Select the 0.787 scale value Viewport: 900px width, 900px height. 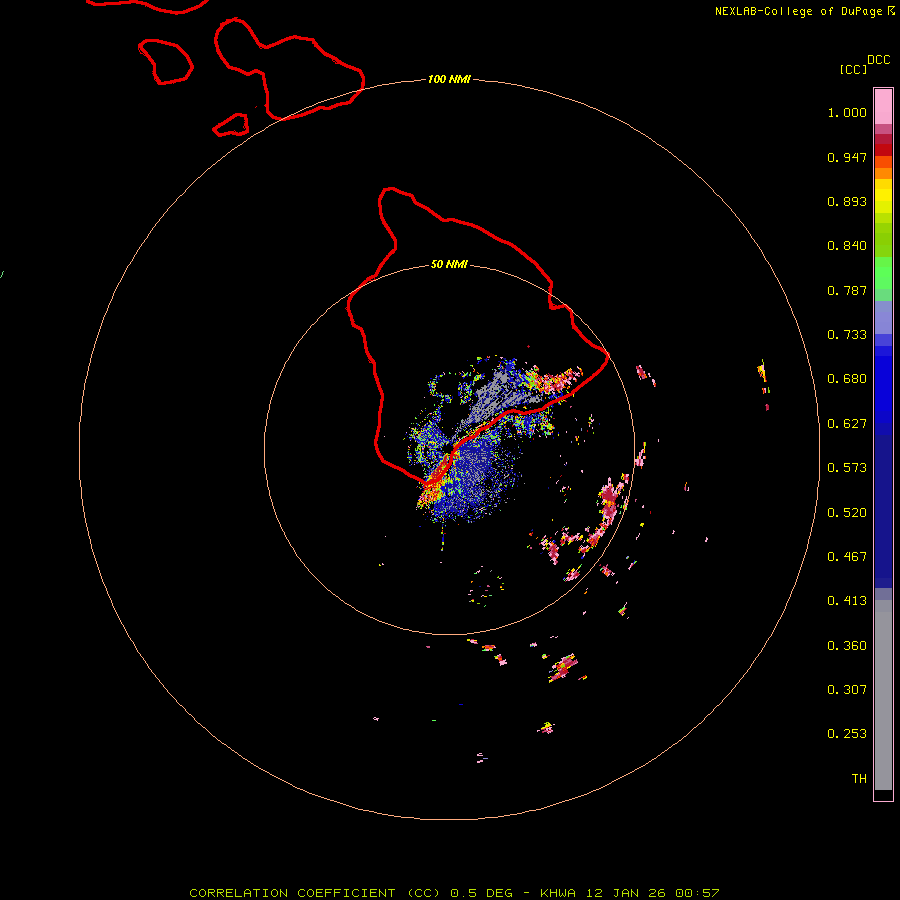click(847, 290)
